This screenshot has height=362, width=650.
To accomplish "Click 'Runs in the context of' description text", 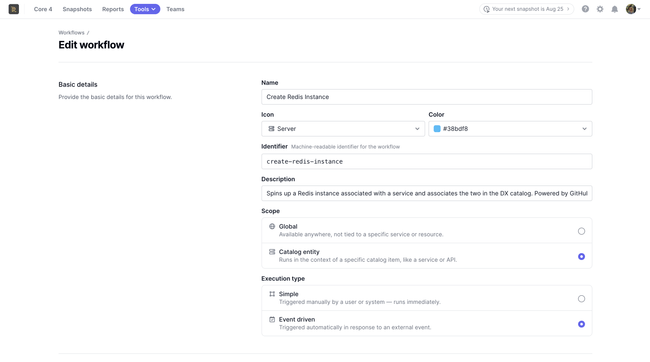I will click(x=368, y=260).
